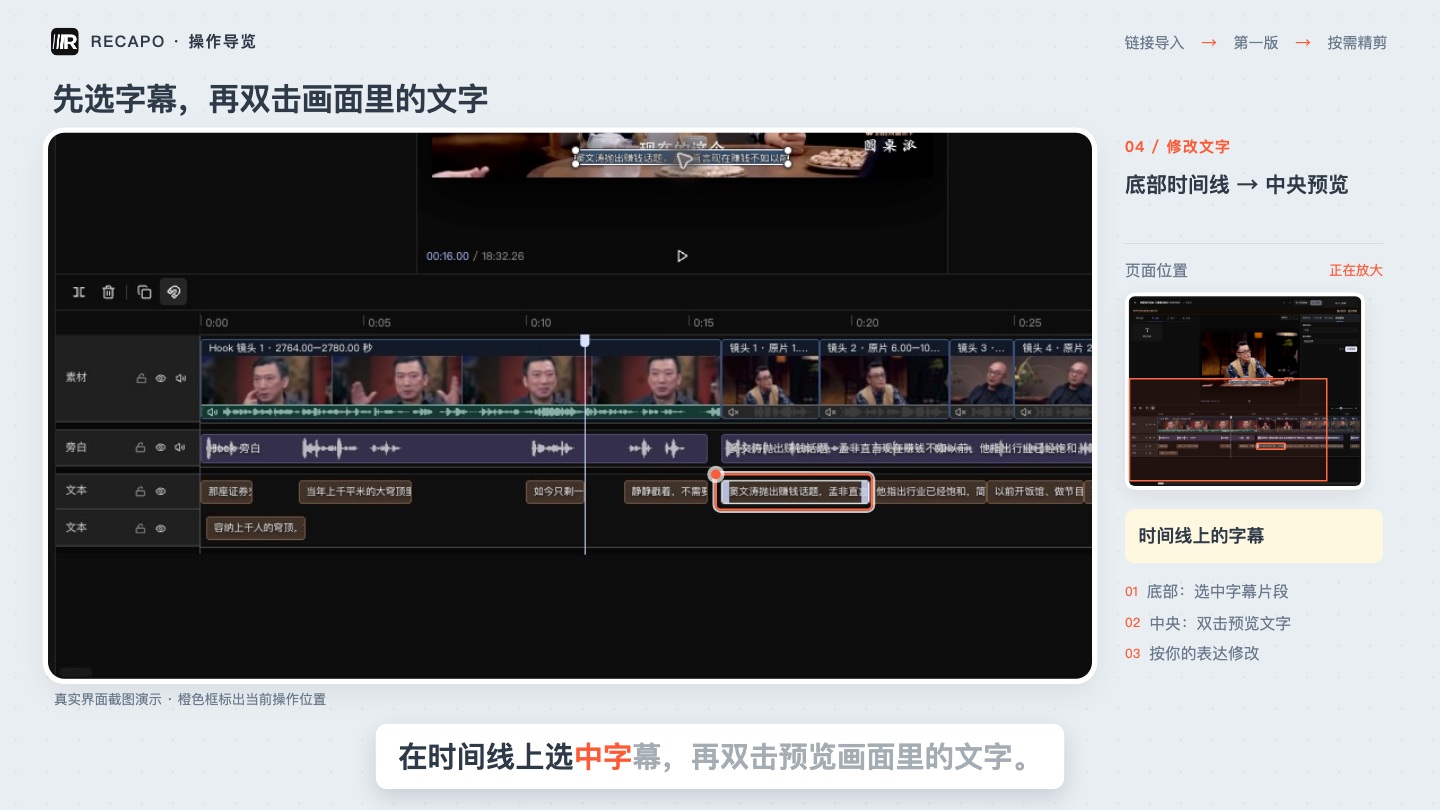Click the delete trash icon in timeline toolbar
1440x810 pixels.
(108, 292)
